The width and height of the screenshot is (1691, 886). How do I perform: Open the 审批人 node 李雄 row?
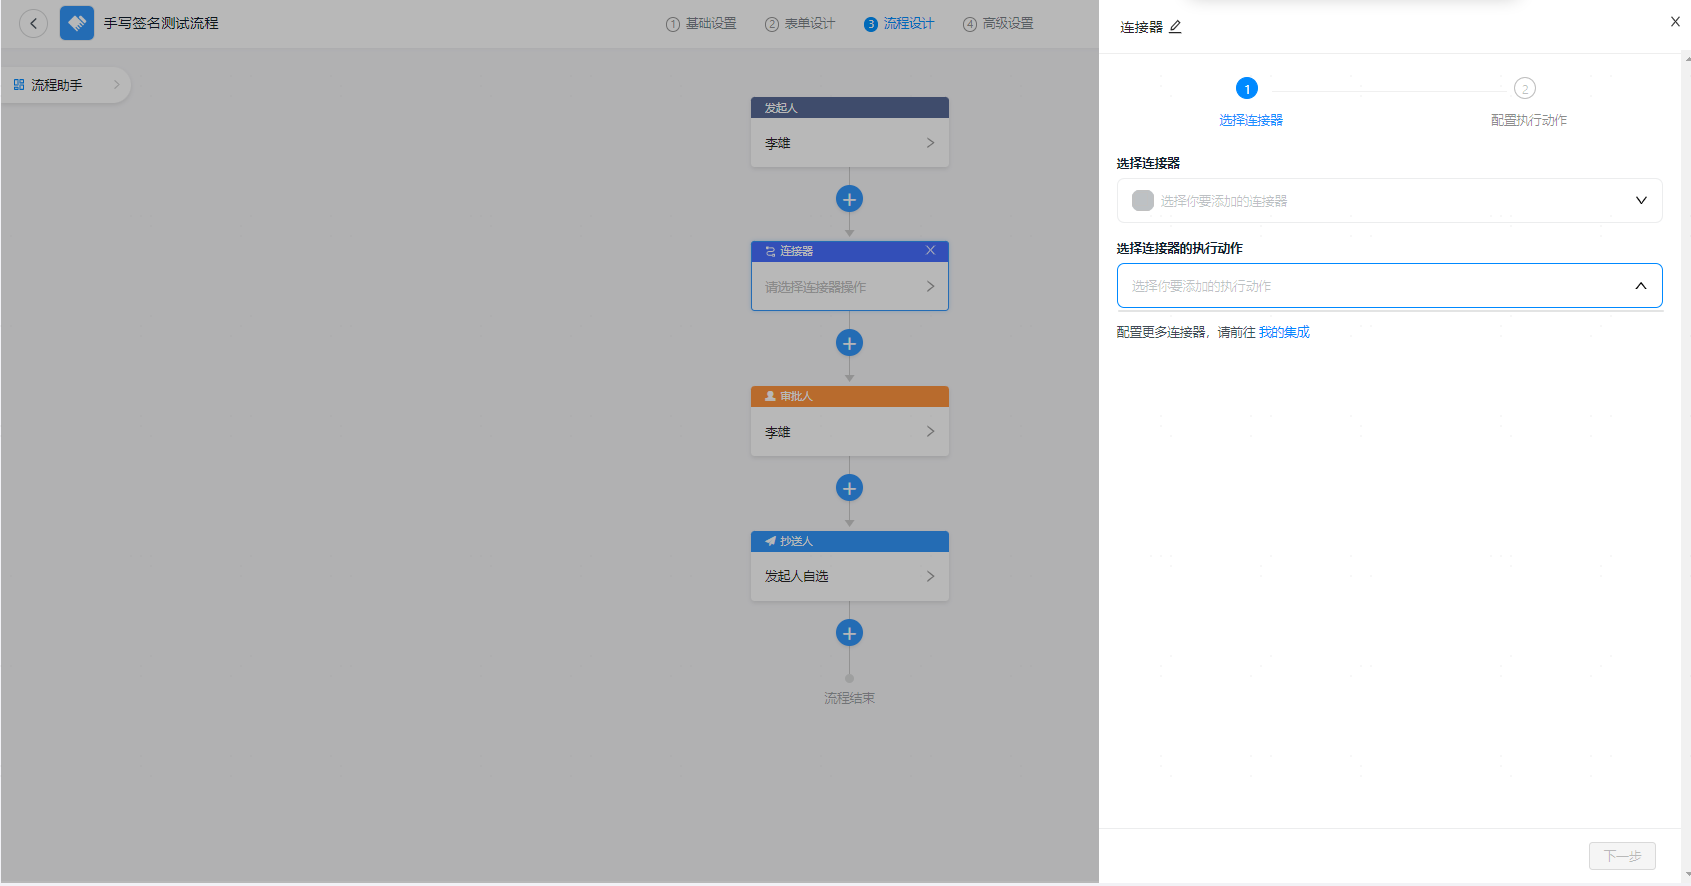pos(850,432)
